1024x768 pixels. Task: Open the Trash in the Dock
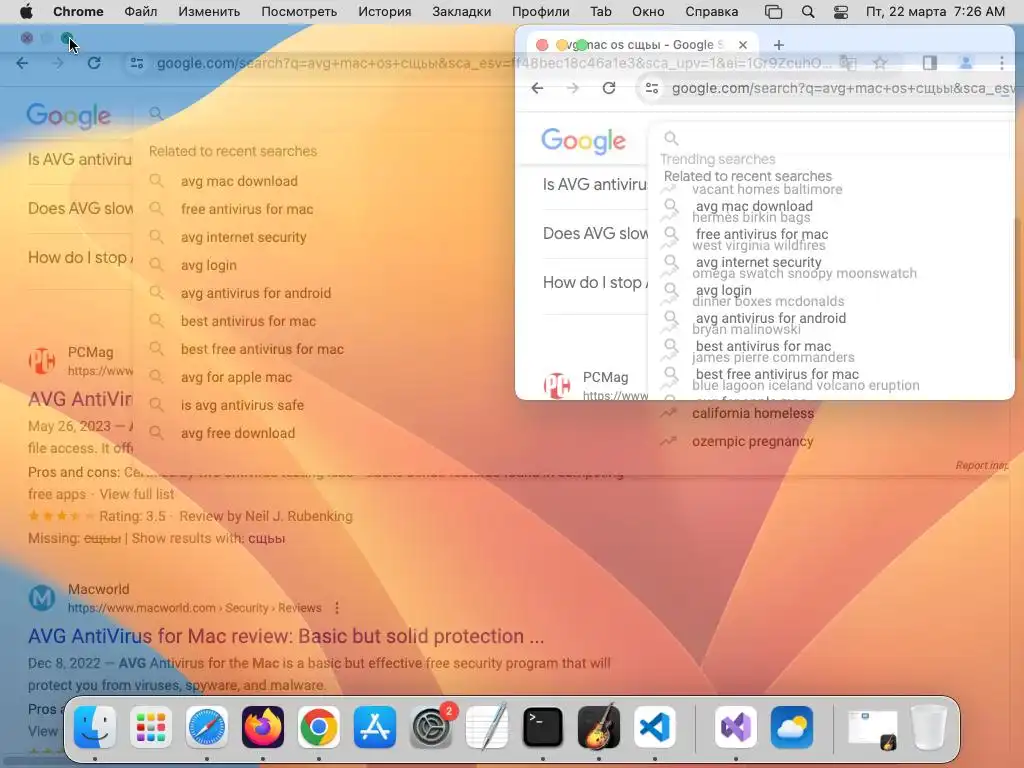tap(929, 727)
